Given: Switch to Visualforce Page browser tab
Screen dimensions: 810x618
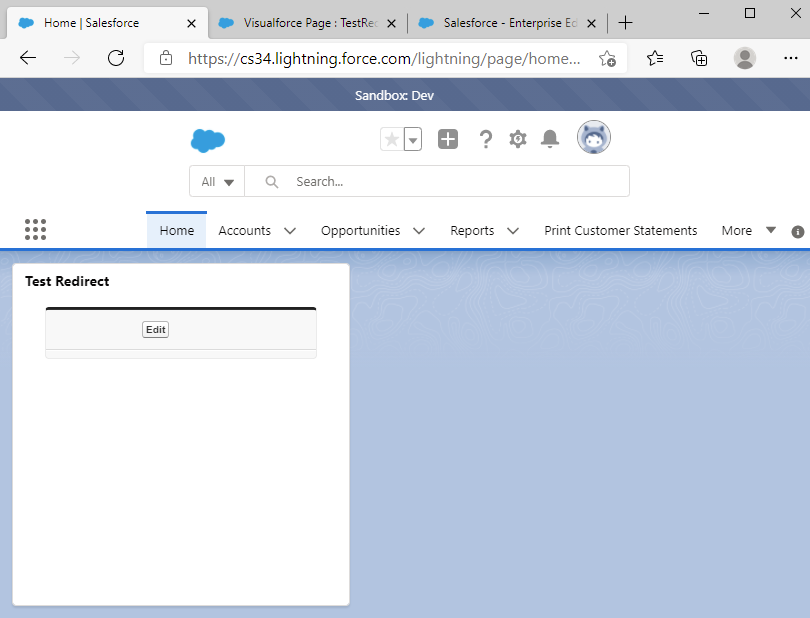Looking at the screenshot, I should pos(298,23).
